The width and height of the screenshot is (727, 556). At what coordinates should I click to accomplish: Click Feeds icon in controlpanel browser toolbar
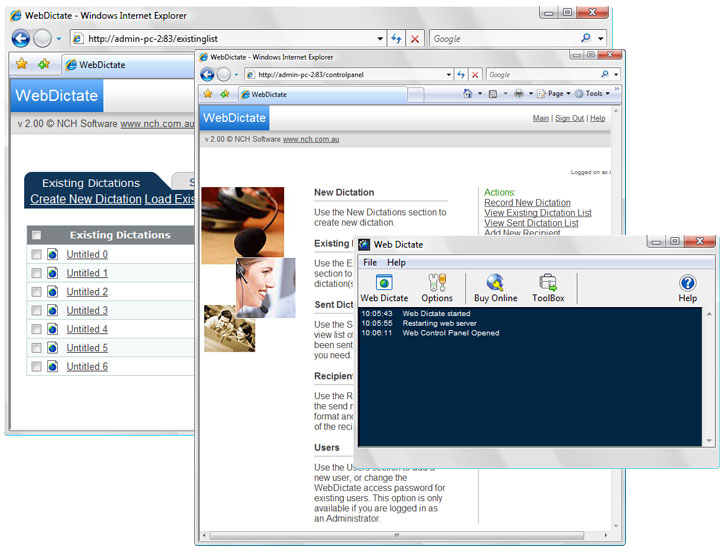click(x=493, y=94)
